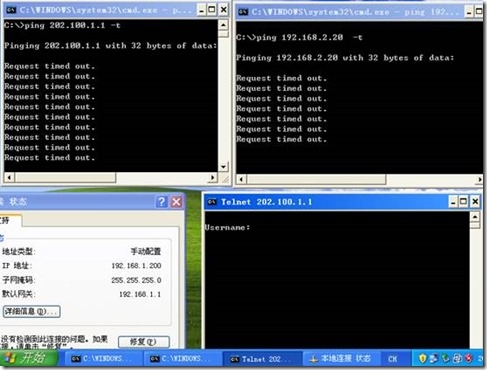The height and width of the screenshot is (370, 487).
Task: Click the IP address value 192.168.1.200
Action: pyautogui.click(x=136, y=266)
